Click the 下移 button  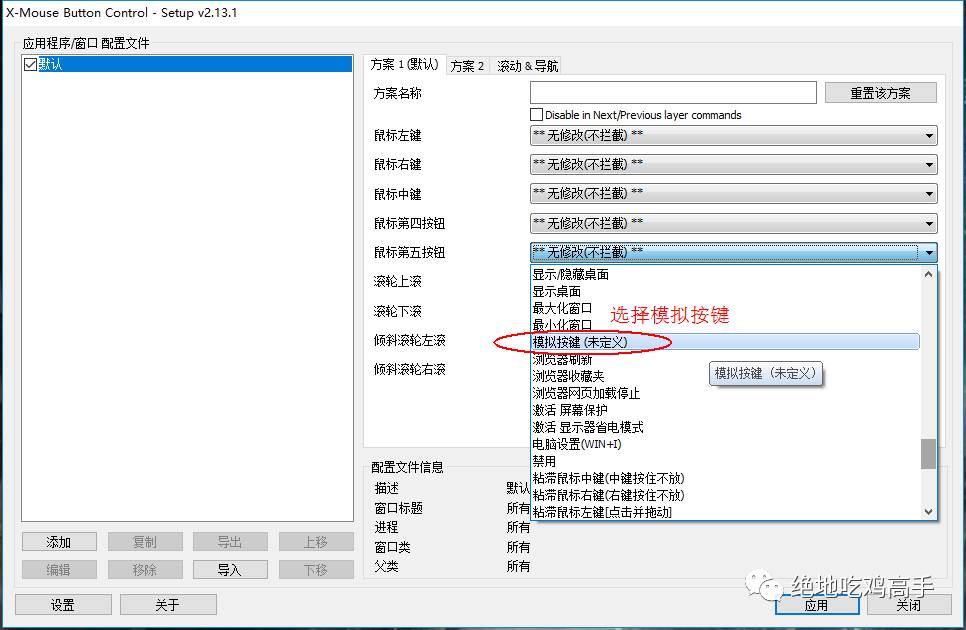pyautogui.click(x=316, y=570)
